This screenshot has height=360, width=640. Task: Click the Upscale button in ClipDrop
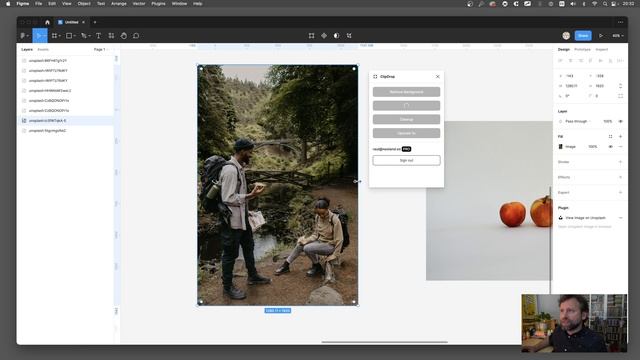[x=406, y=133]
